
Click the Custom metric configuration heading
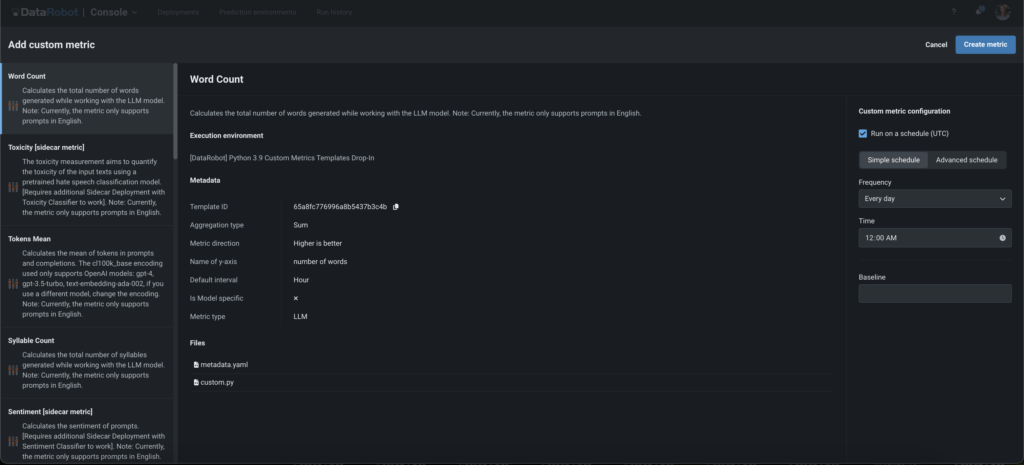coord(904,112)
